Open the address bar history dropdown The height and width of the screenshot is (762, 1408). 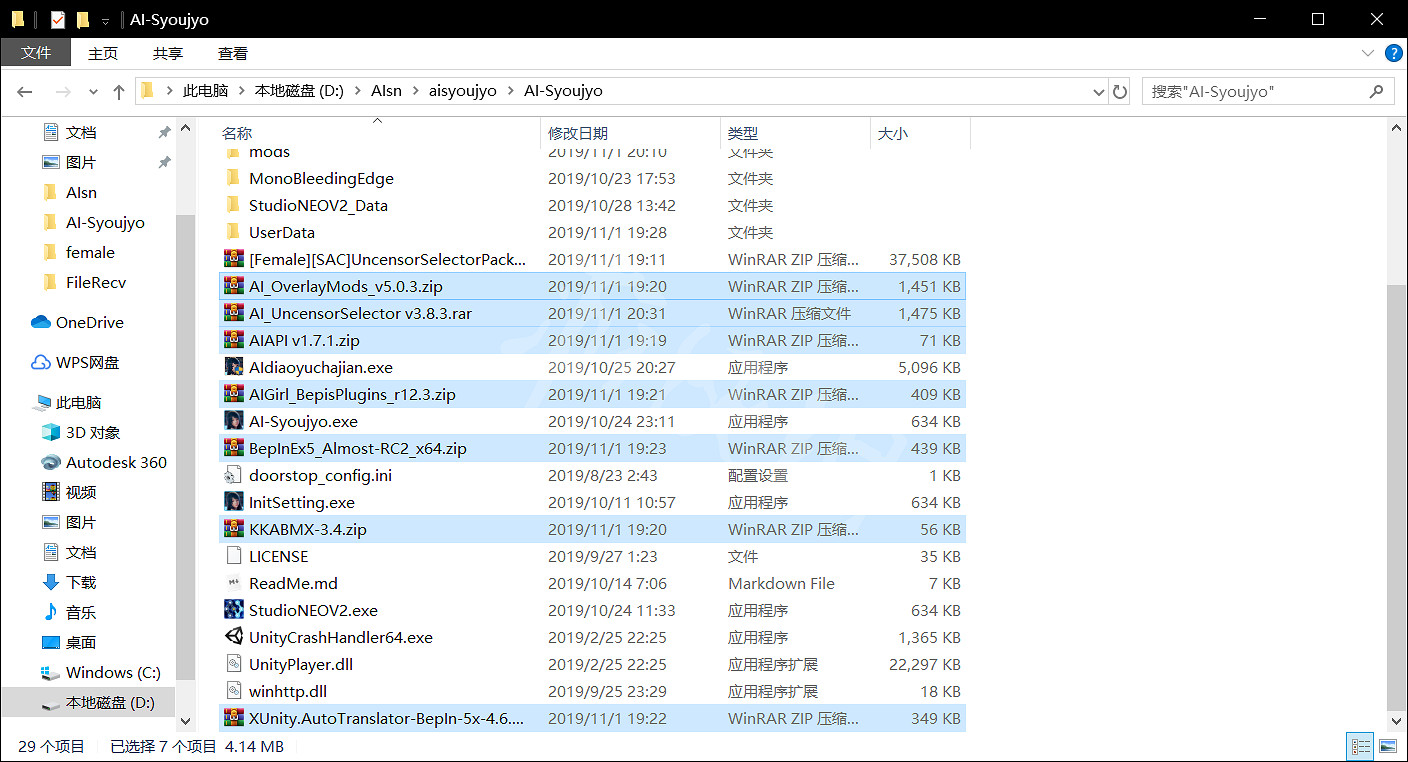(1099, 91)
